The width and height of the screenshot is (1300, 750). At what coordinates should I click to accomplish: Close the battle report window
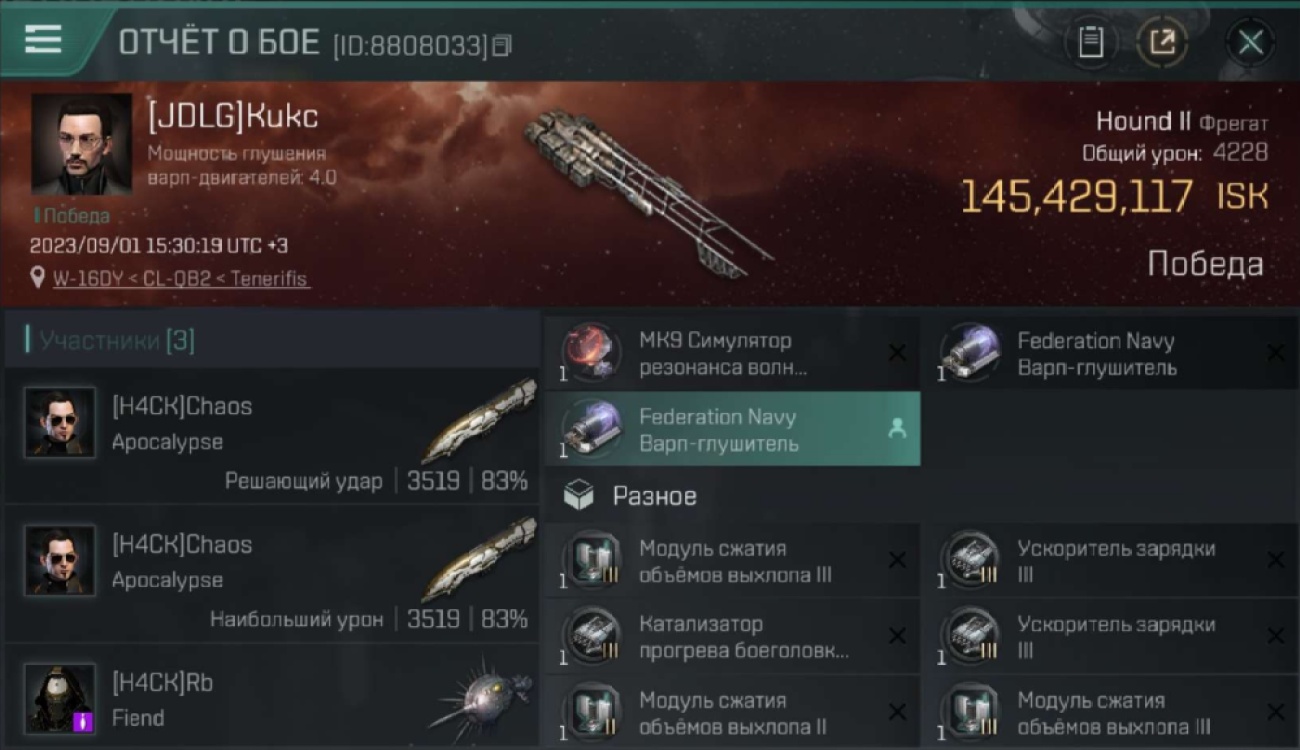(1250, 42)
